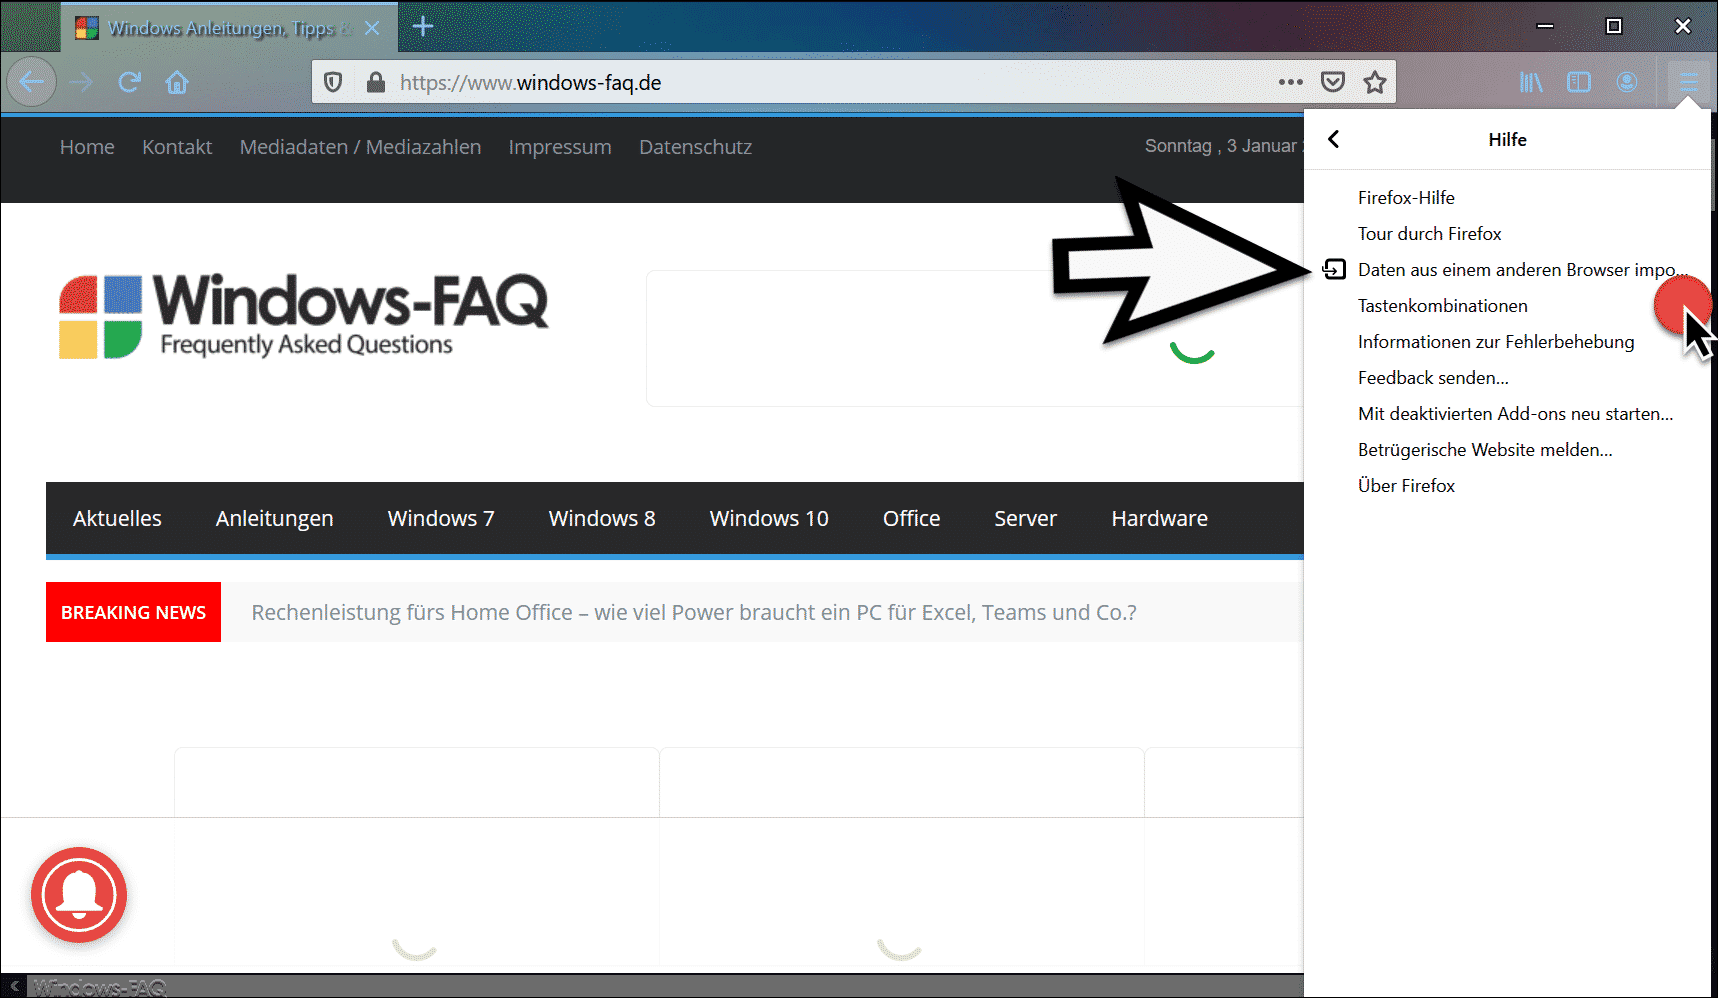Viewport: 1719px width, 998px height.
Task: Open Tastenkombinationen help entry
Action: [1442, 306]
